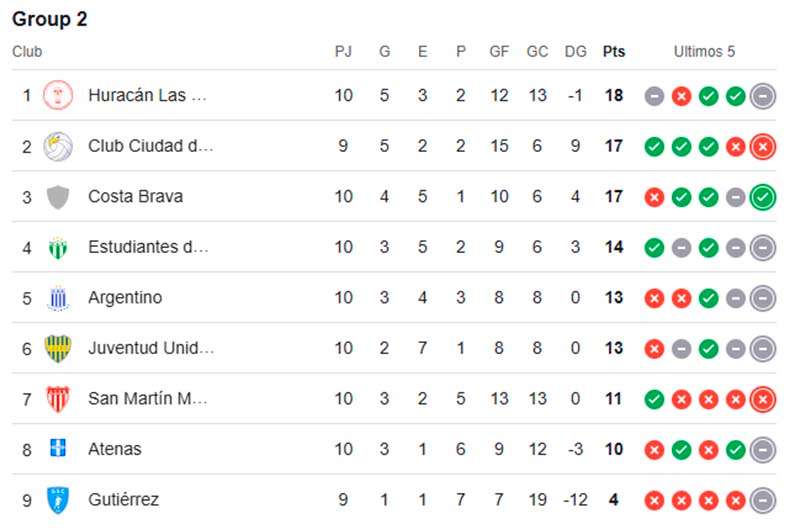Image resolution: width=800 pixels, height=530 pixels.
Task: Click the DG column header
Action: 576,52
